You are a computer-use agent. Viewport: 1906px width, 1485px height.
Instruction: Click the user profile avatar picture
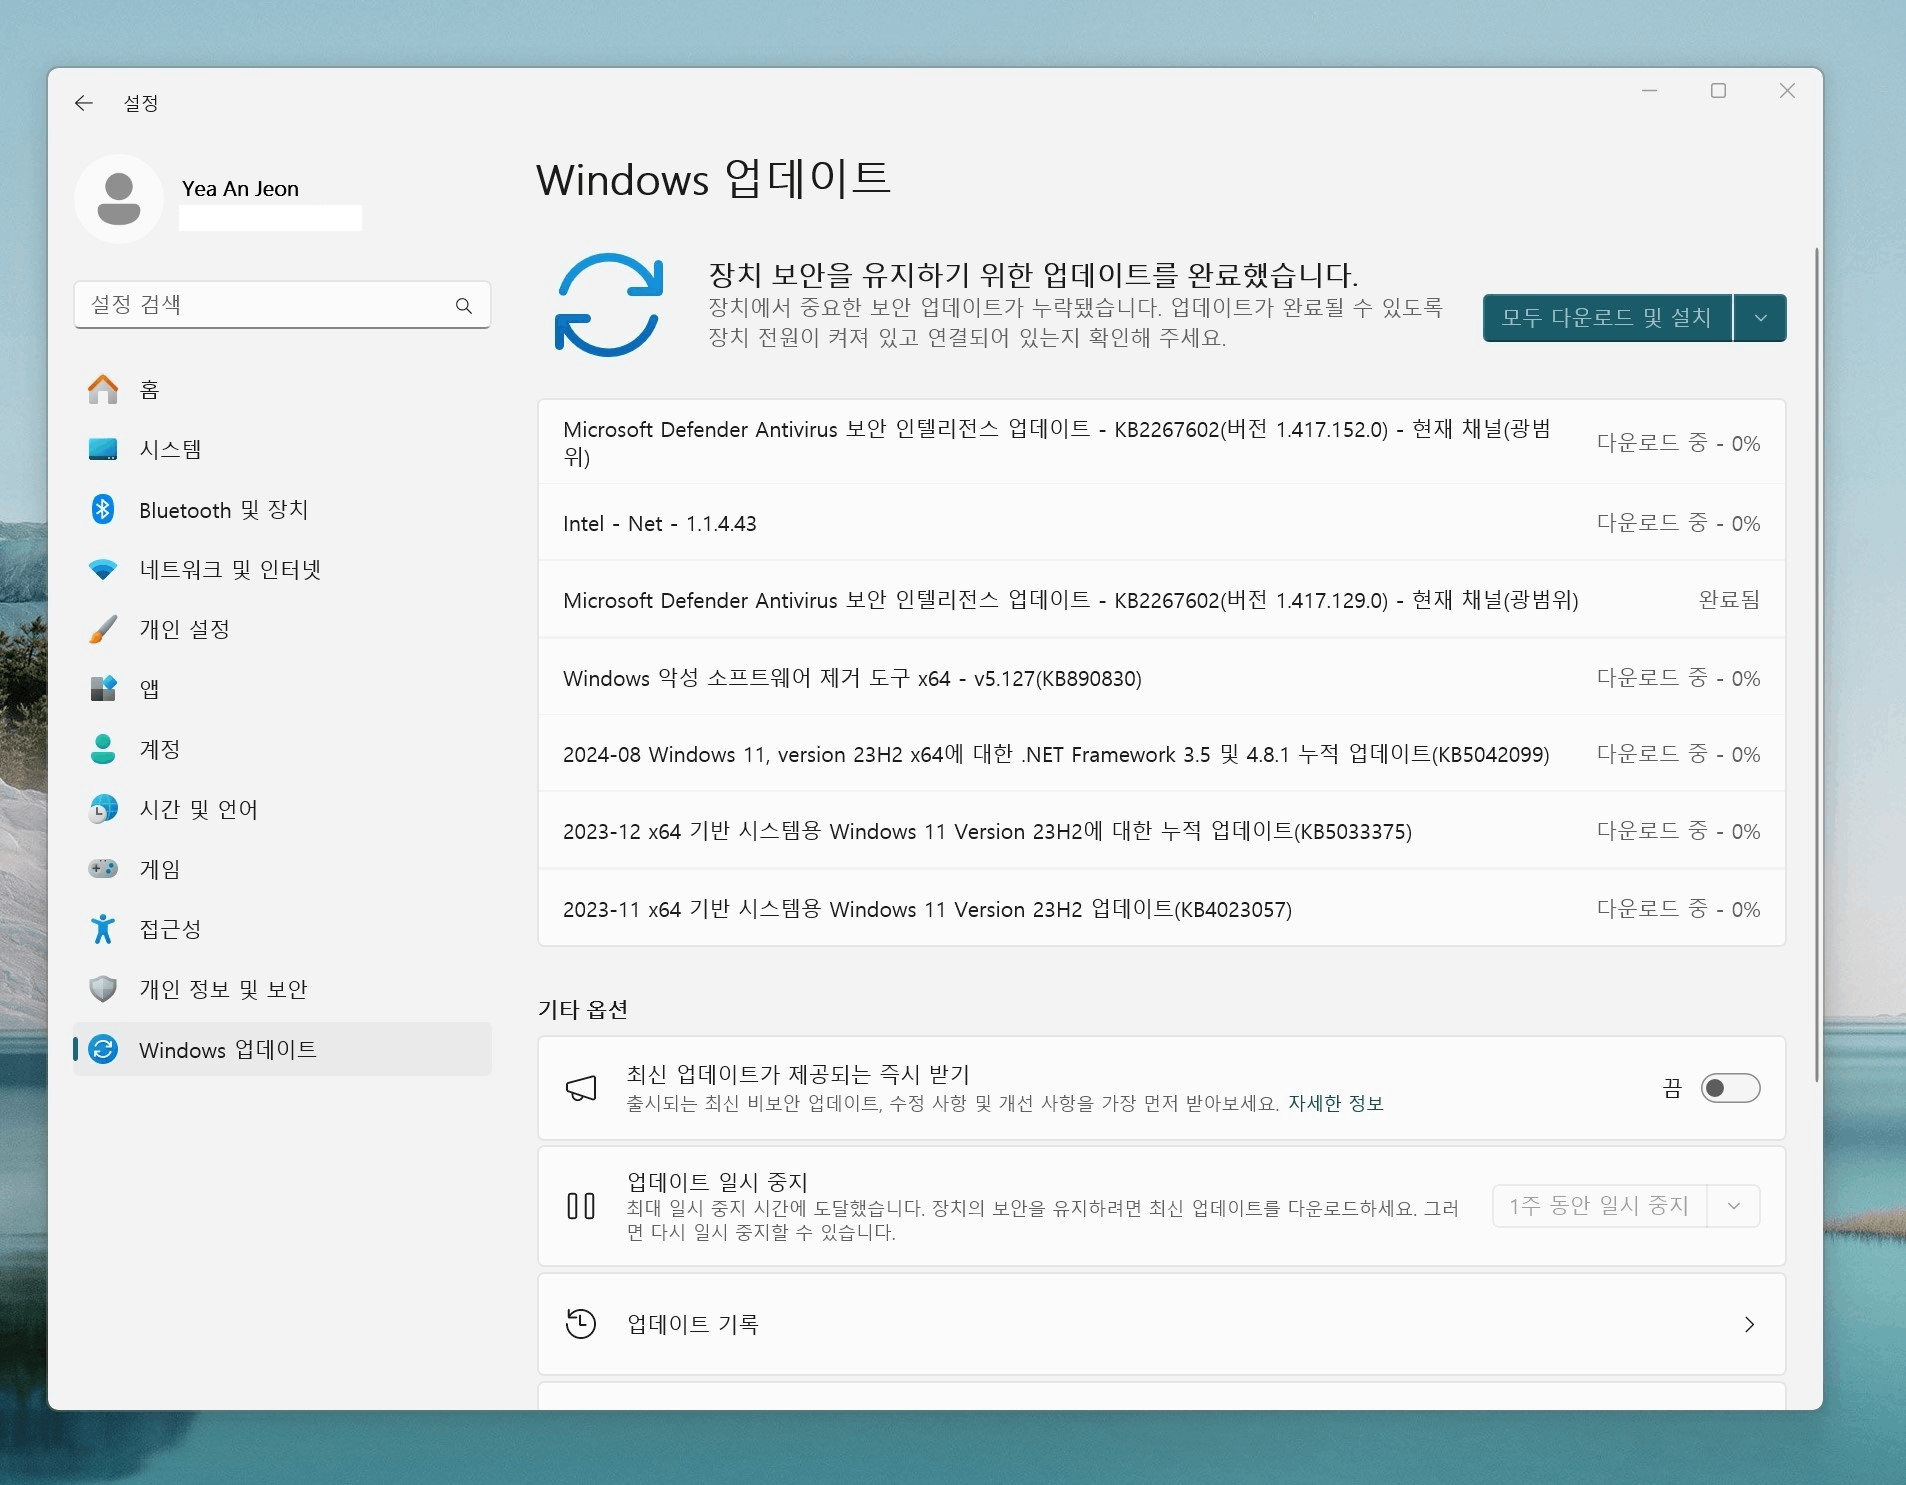119,199
